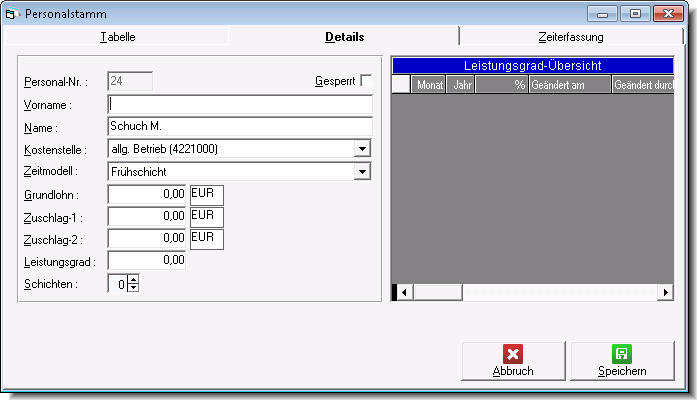Viewport: 697px width, 400px height.
Task: Click the Zuschlag-2 amount field
Action: click(147, 238)
